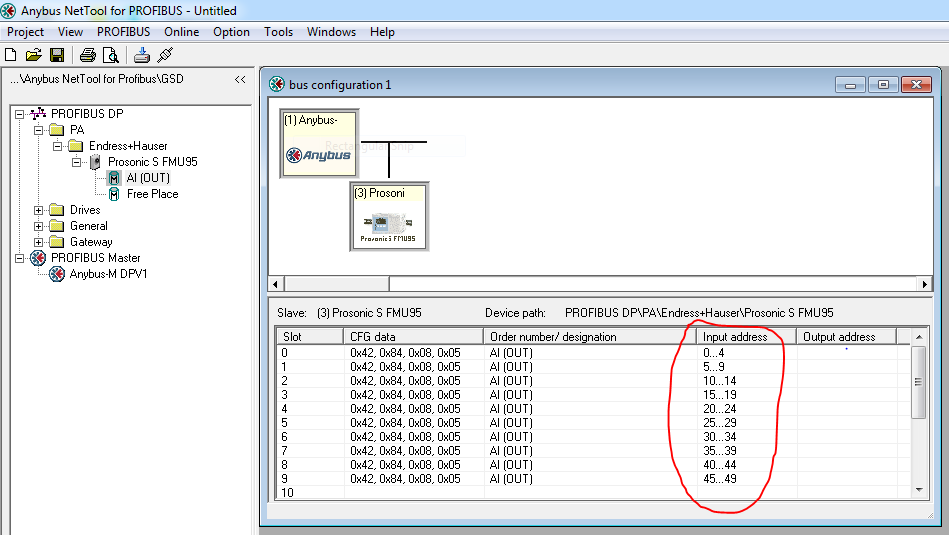
Task: Collapse the PROFIBUS DP tree node
Action: [x=19, y=114]
